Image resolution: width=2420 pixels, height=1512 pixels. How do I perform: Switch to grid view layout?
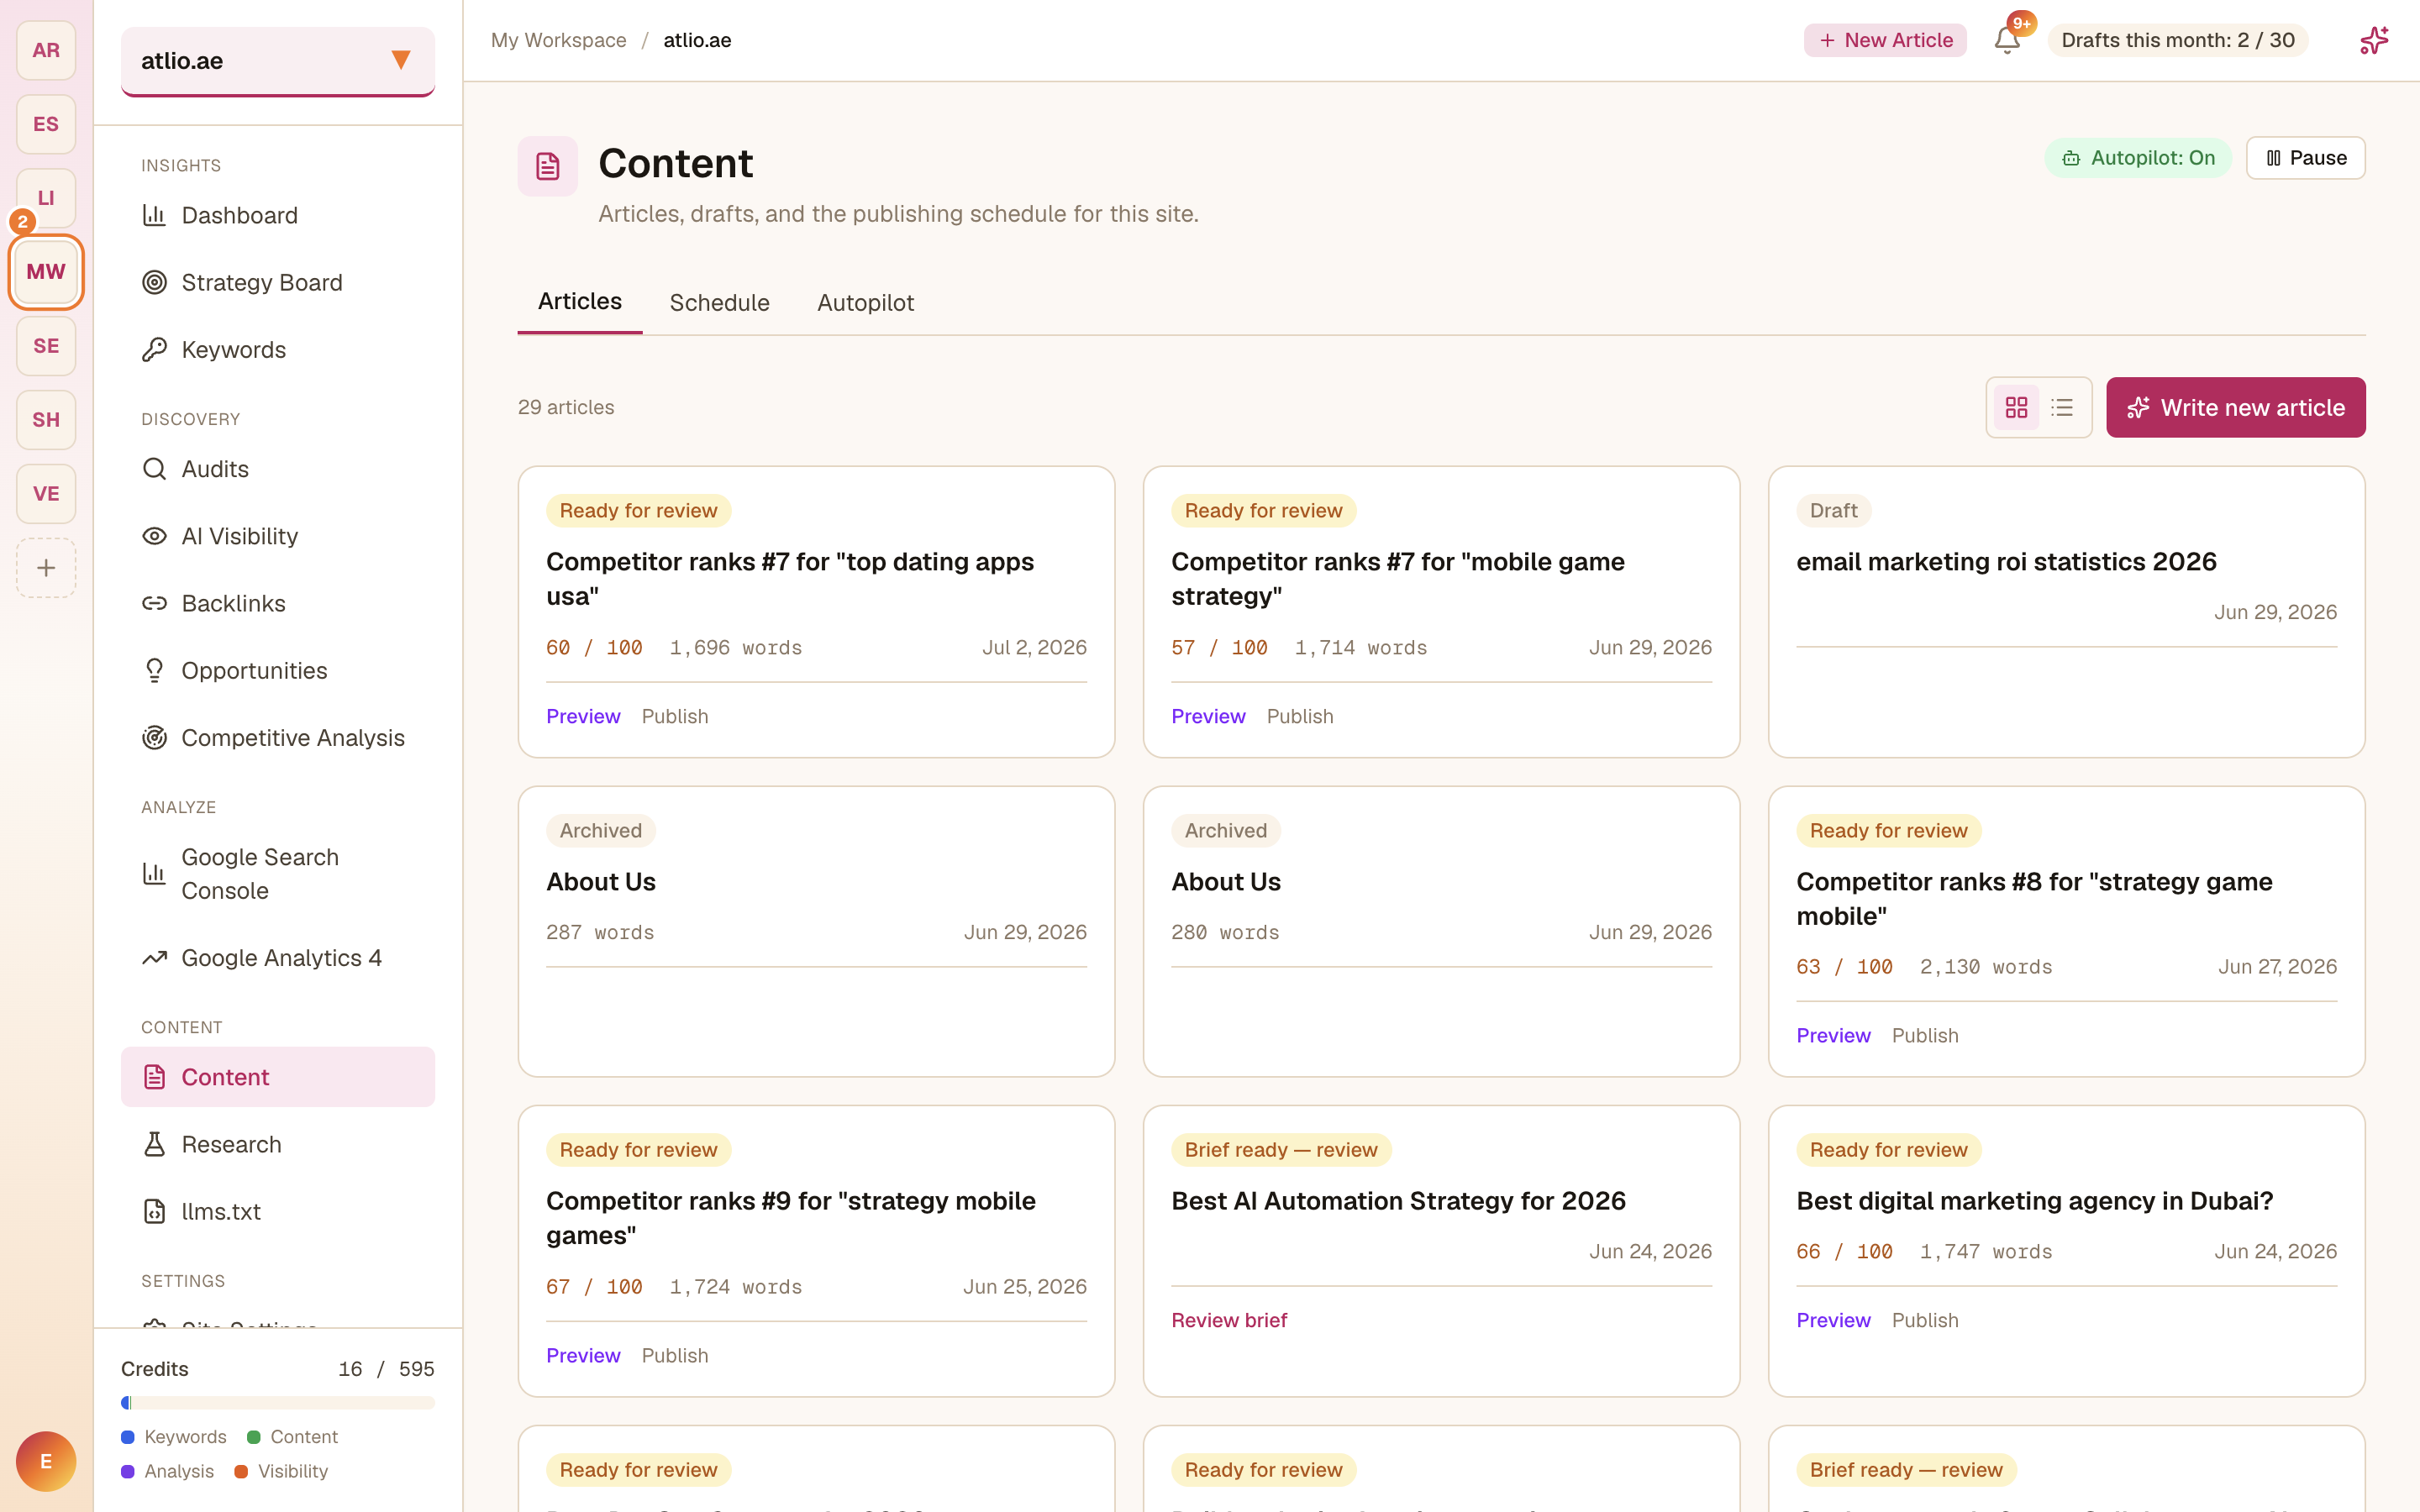click(x=2016, y=407)
